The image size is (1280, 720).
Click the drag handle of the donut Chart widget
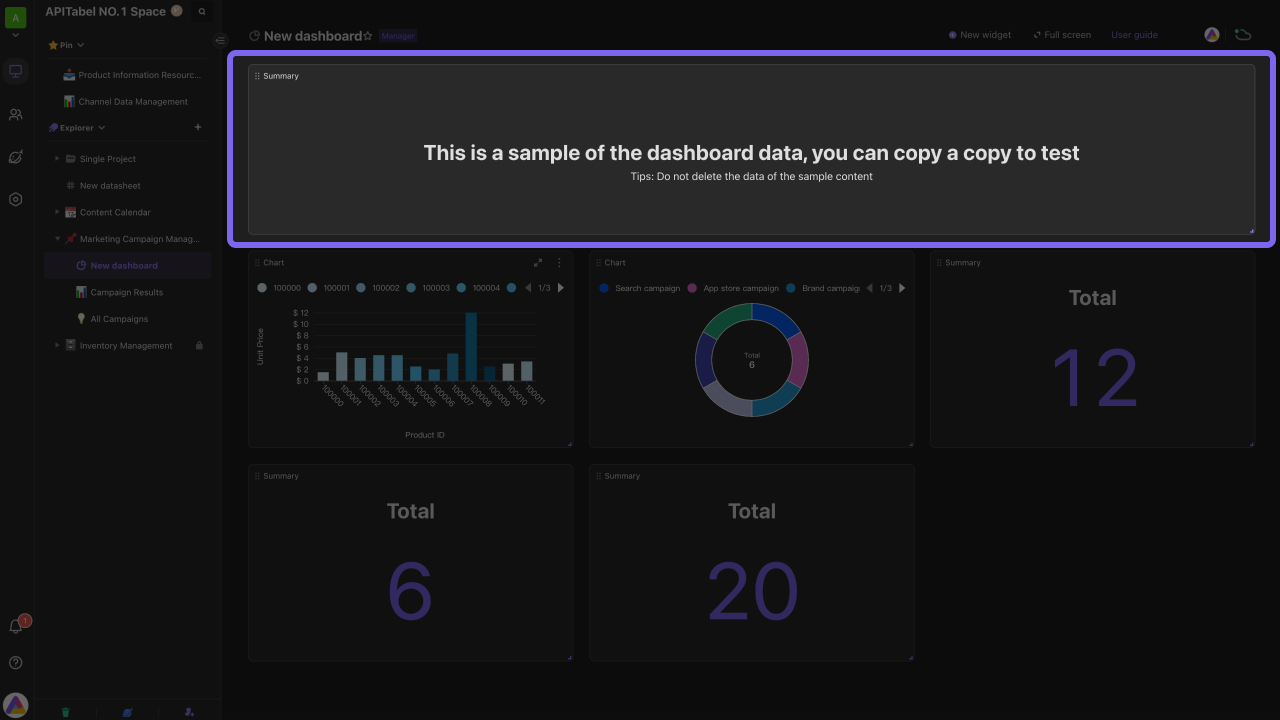click(x=598, y=263)
